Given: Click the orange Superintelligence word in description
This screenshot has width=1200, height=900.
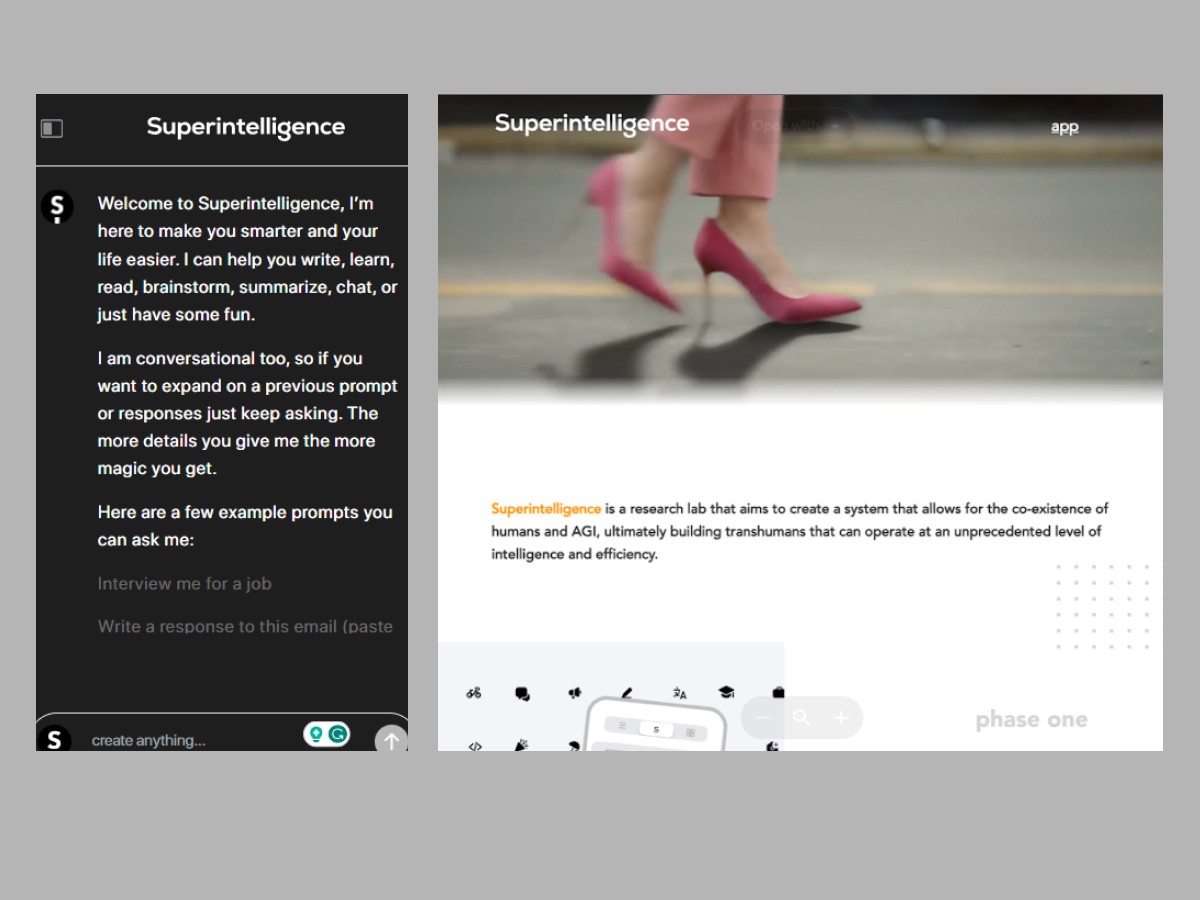Looking at the screenshot, I should 546,509.
